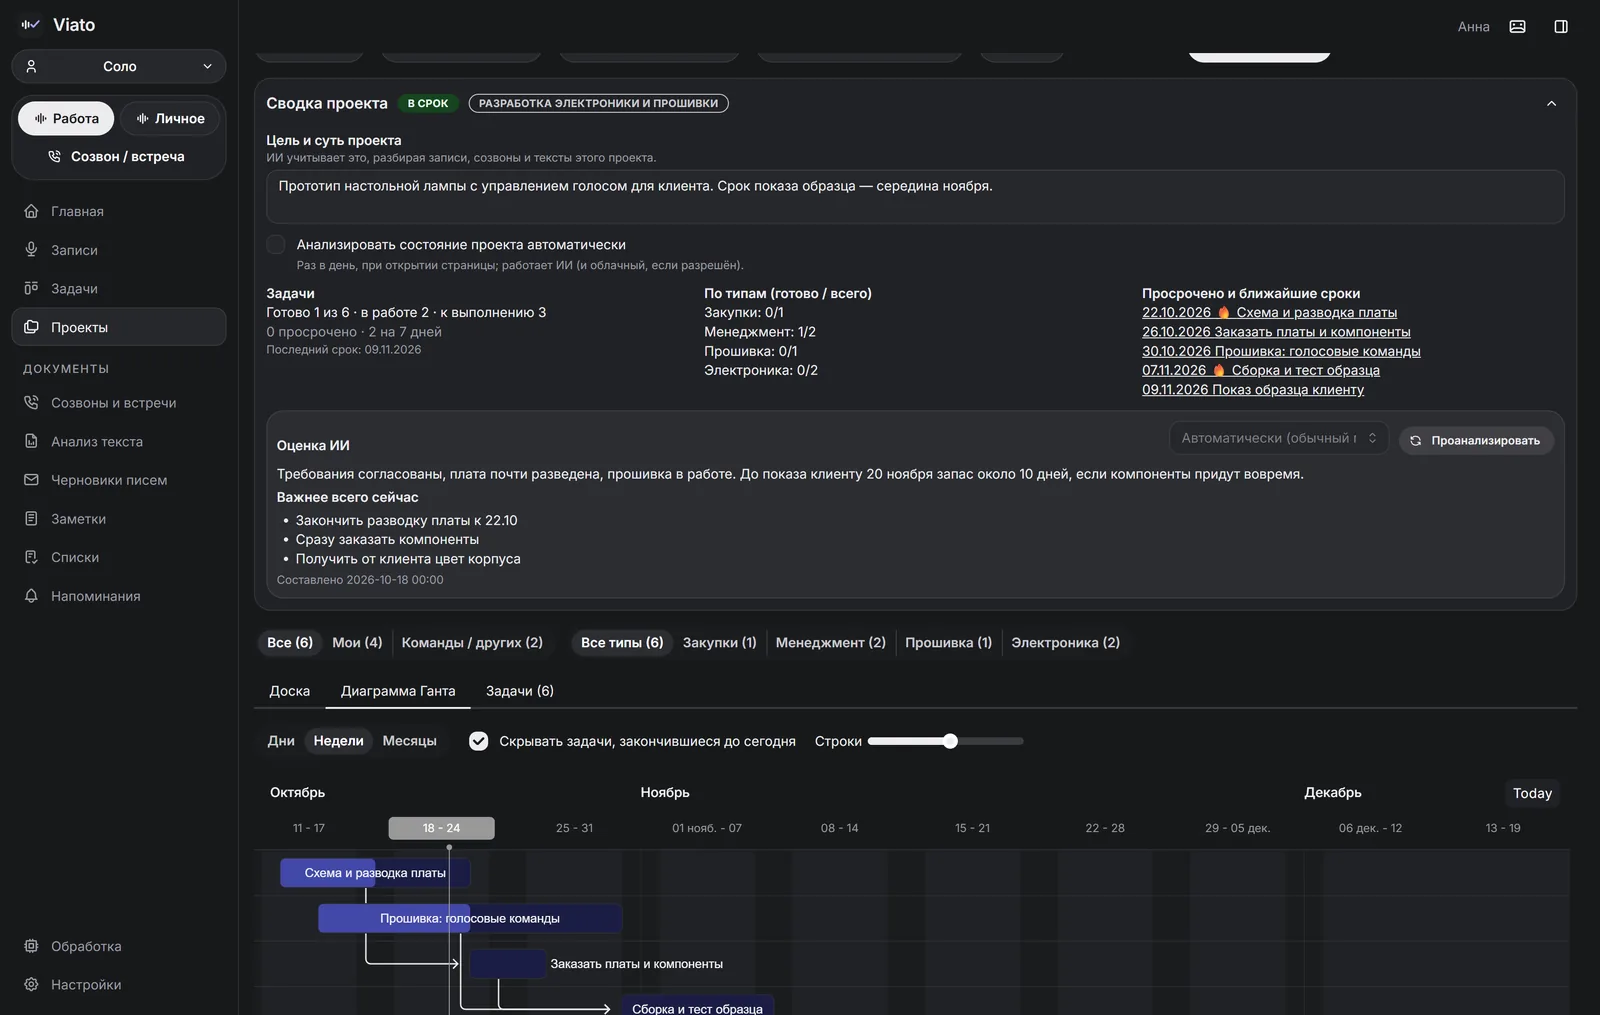The width and height of the screenshot is (1600, 1015).
Task: Click the Задачи icon in sidebar
Action: coord(31,288)
